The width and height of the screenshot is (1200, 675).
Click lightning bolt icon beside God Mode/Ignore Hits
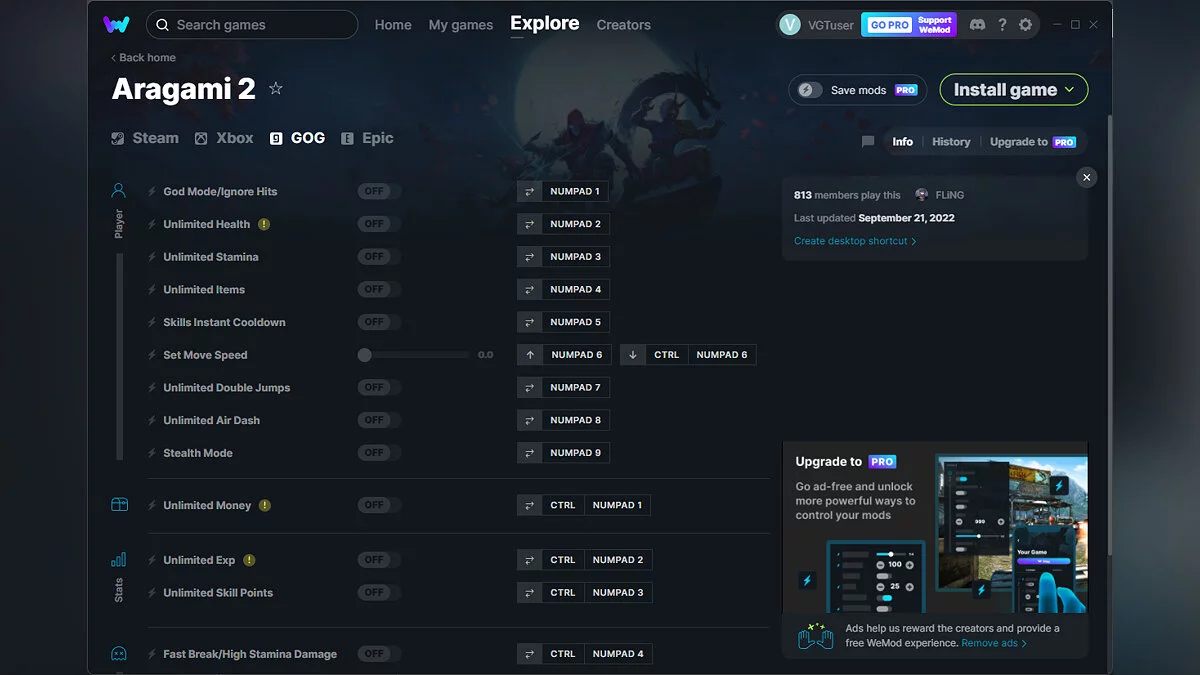[152, 191]
